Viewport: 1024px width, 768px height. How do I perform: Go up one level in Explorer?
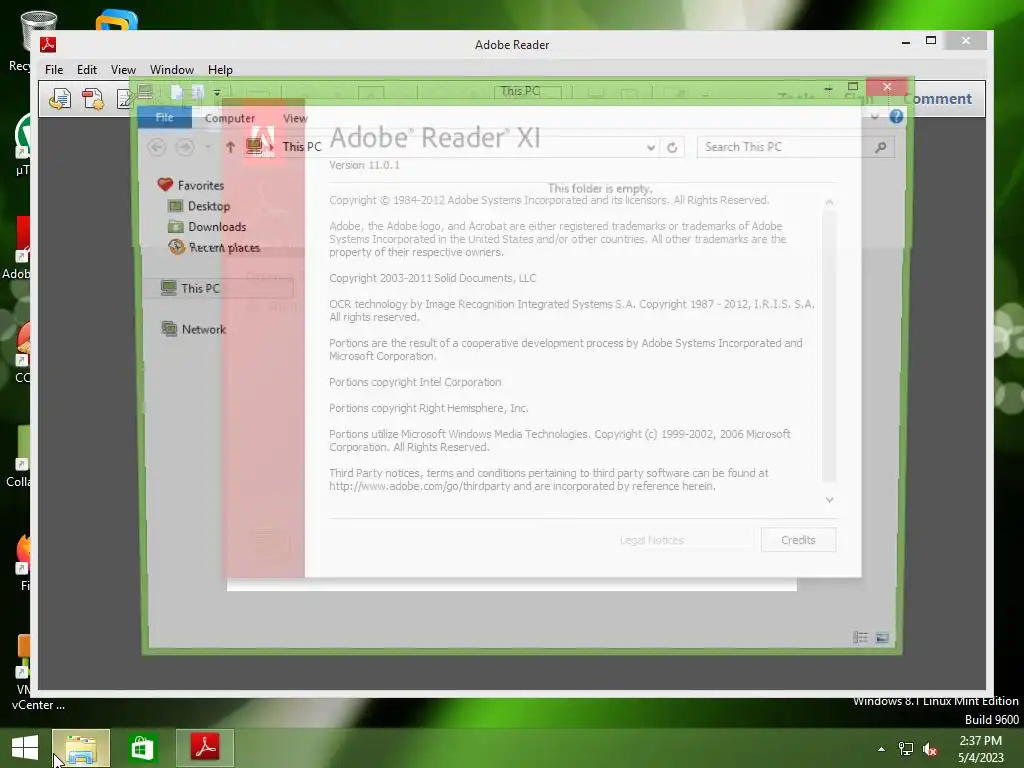click(230, 147)
